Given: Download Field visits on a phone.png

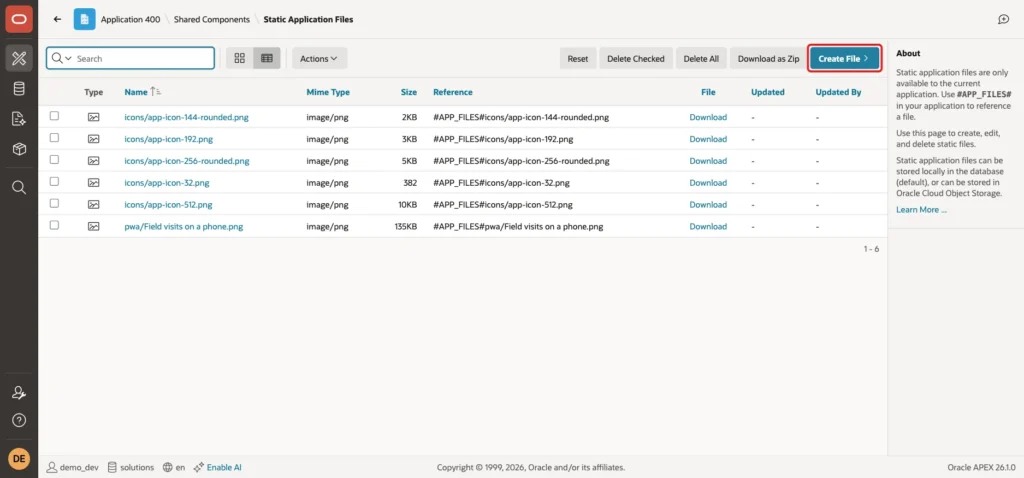Looking at the screenshot, I should 708,227.
